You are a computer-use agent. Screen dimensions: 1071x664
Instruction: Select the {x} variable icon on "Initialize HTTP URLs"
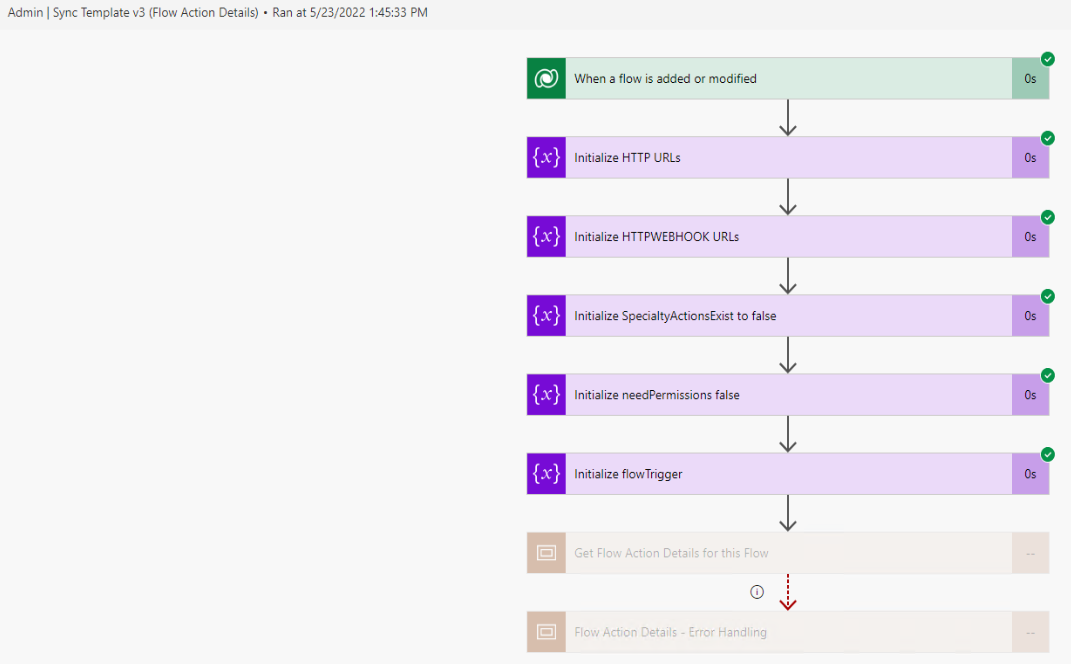click(x=546, y=157)
